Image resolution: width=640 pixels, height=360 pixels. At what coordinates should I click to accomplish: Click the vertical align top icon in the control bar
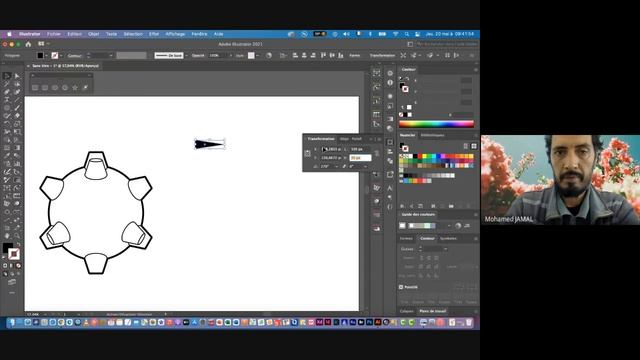coord(323,56)
